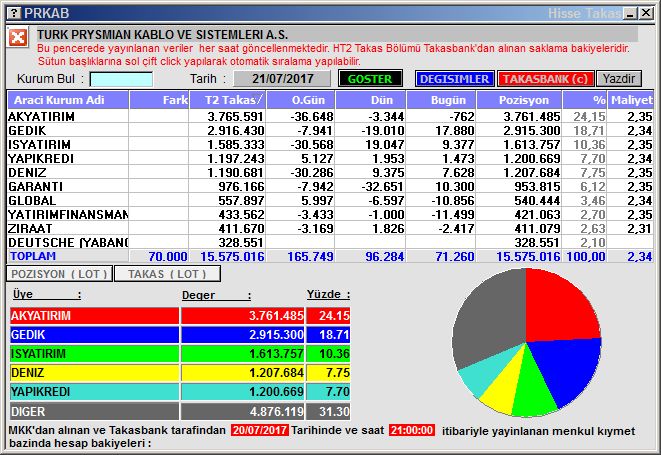Click AKYATIRIM T2 Takas value 3.765.591
This screenshot has height=455, width=661.
click(x=235, y=116)
